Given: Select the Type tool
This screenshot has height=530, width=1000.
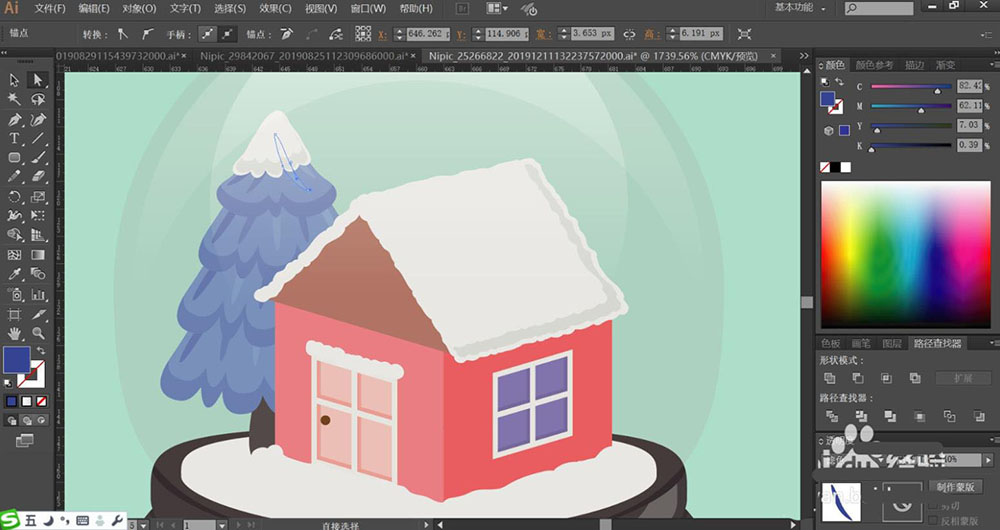Looking at the screenshot, I should (x=14, y=138).
